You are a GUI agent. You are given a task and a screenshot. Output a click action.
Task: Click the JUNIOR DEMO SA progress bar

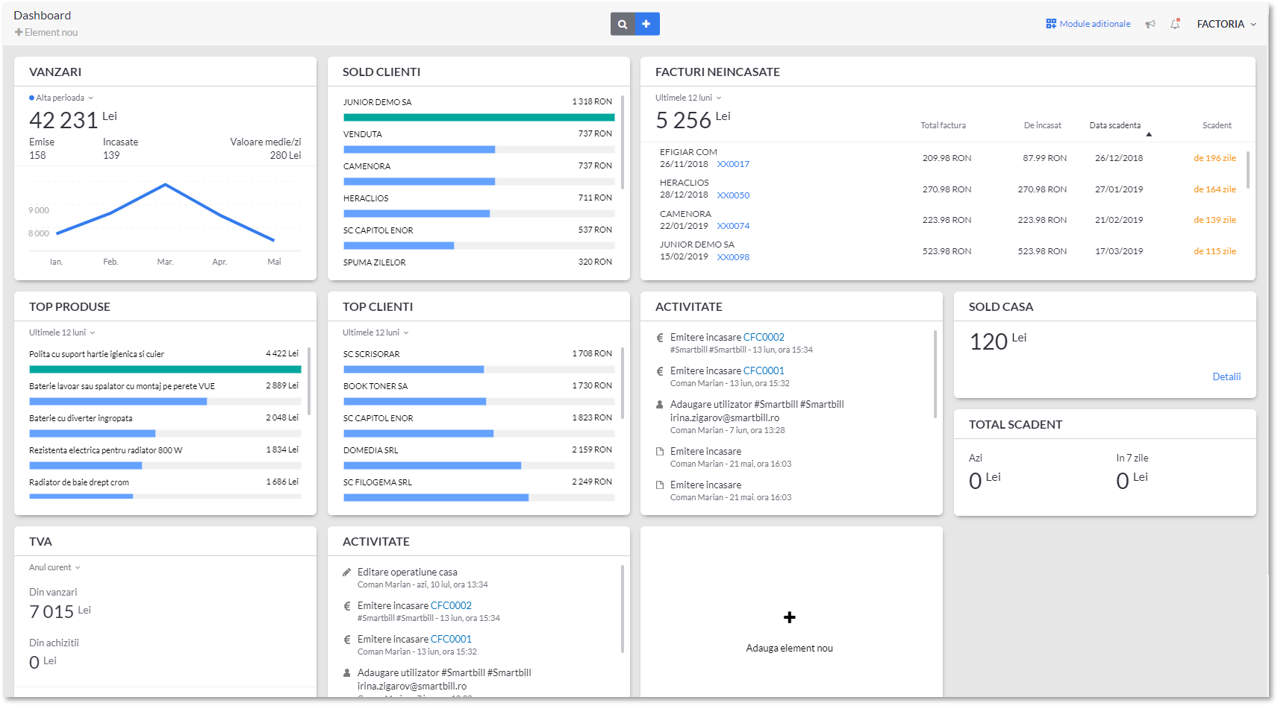pos(478,115)
